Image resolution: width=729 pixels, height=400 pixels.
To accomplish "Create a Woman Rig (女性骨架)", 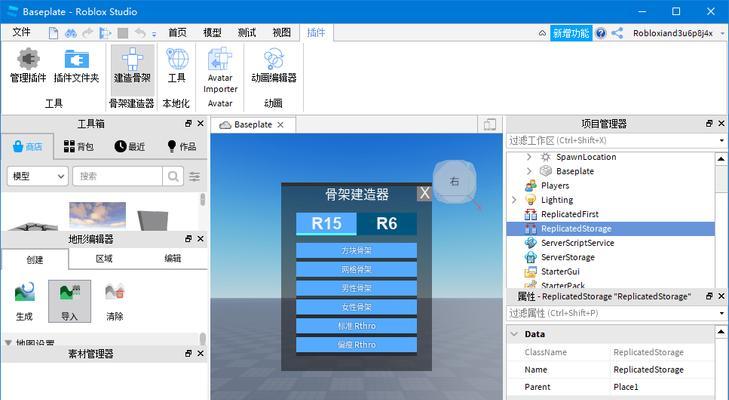I will click(x=356, y=307).
